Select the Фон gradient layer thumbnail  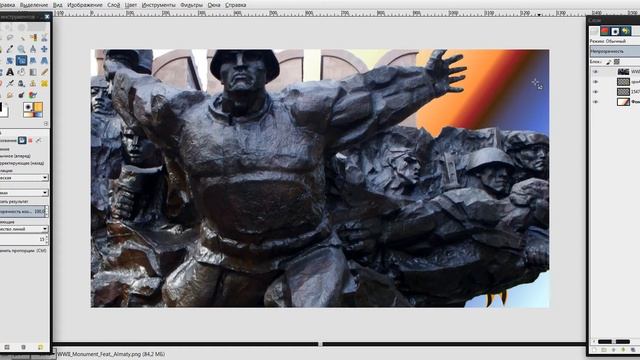(623, 102)
